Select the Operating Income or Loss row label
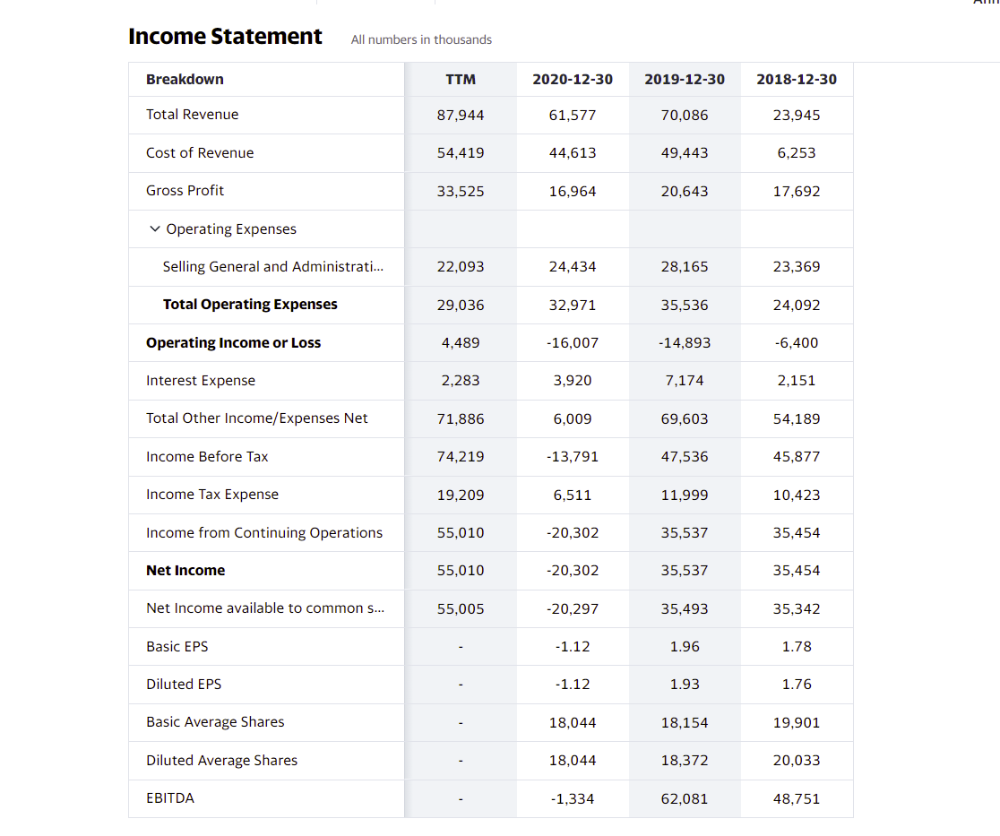The image size is (1000, 836). click(233, 343)
